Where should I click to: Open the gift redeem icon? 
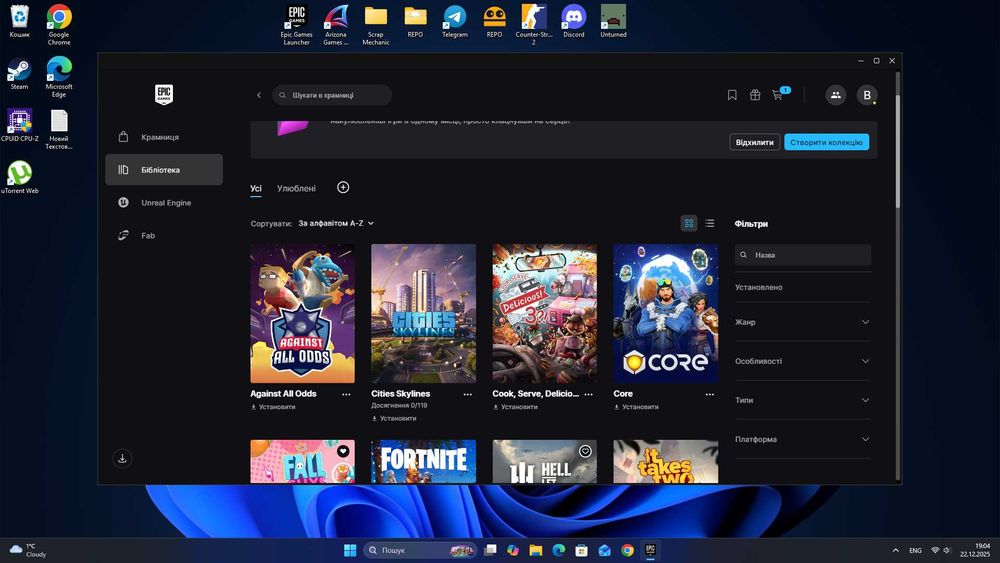[755, 95]
